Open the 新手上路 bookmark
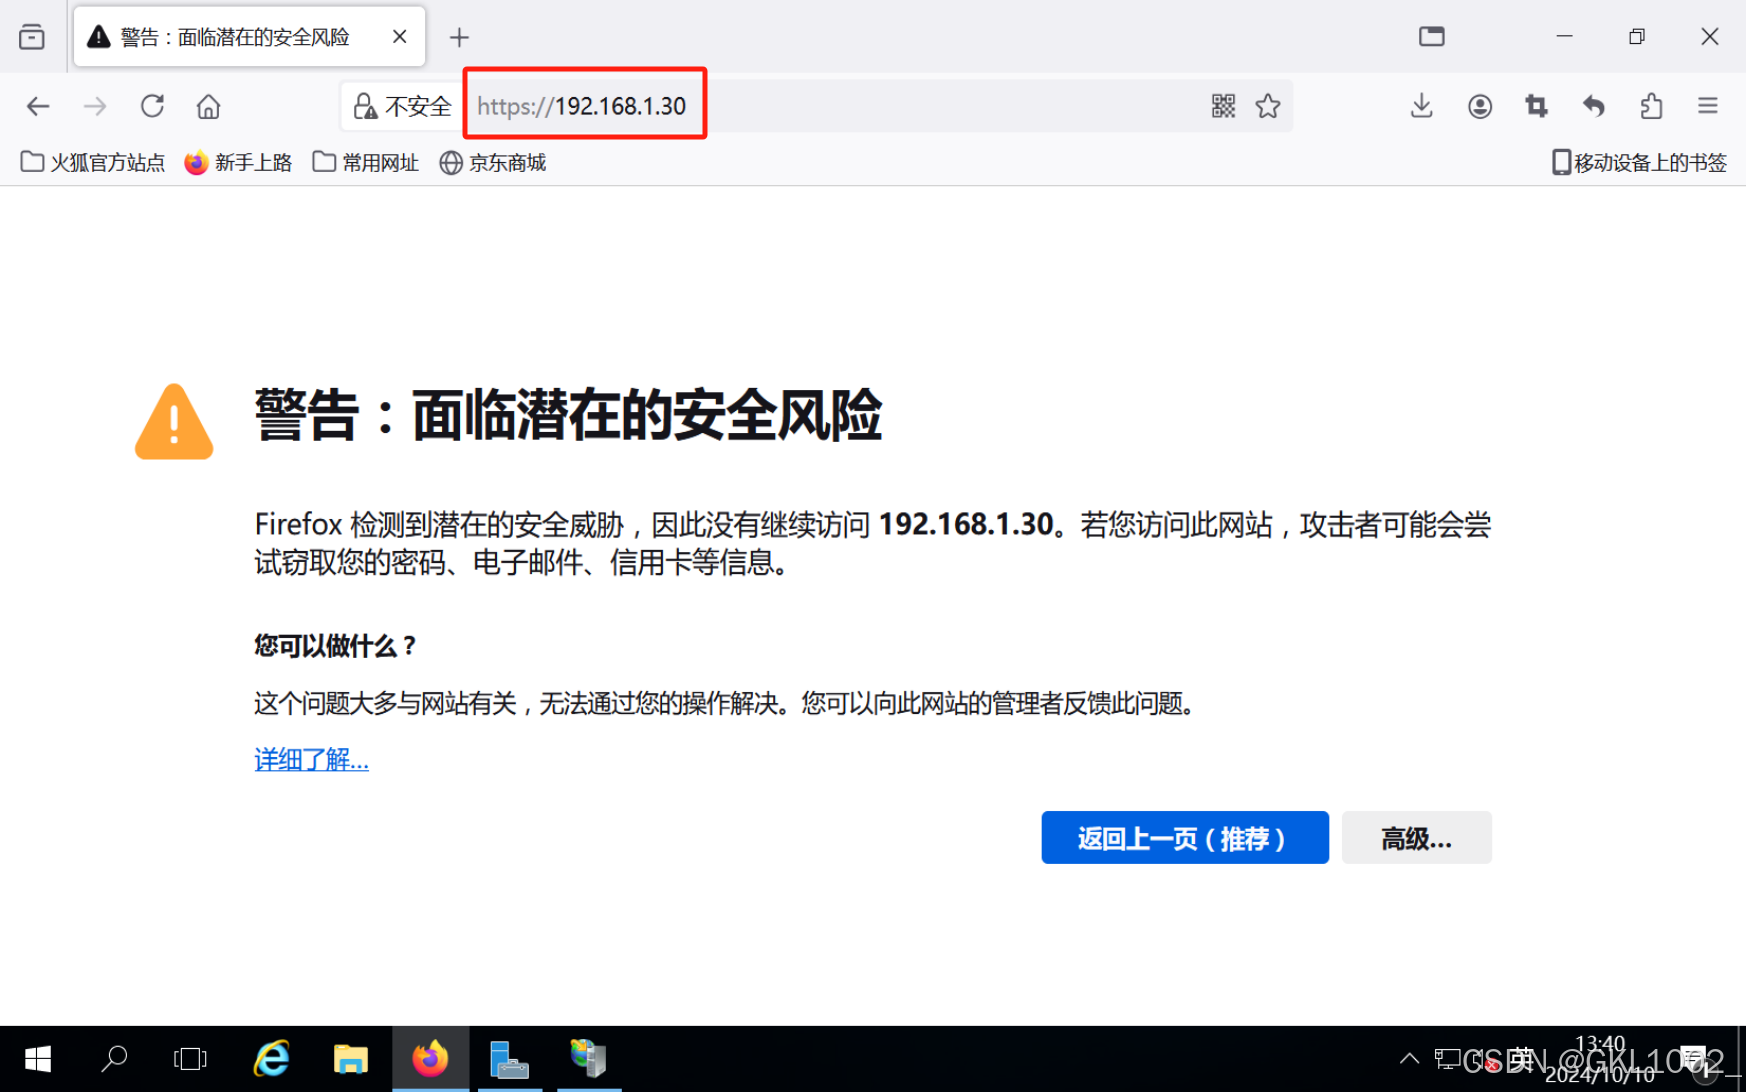 (238, 162)
